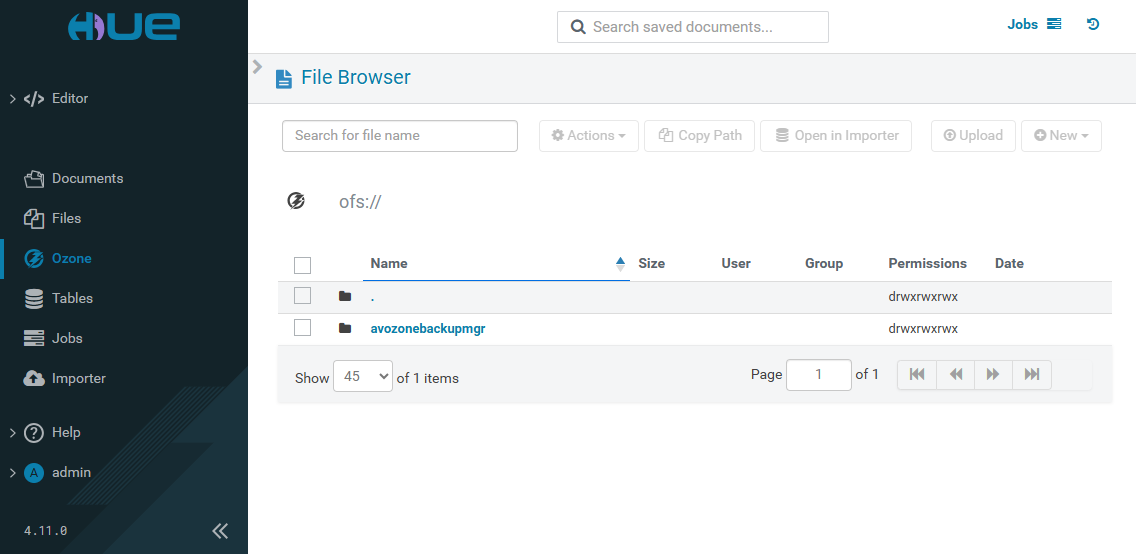The width and height of the screenshot is (1136, 554).
Task: Navigate to Importer in the sidebar
Action: pyautogui.click(x=78, y=378)
